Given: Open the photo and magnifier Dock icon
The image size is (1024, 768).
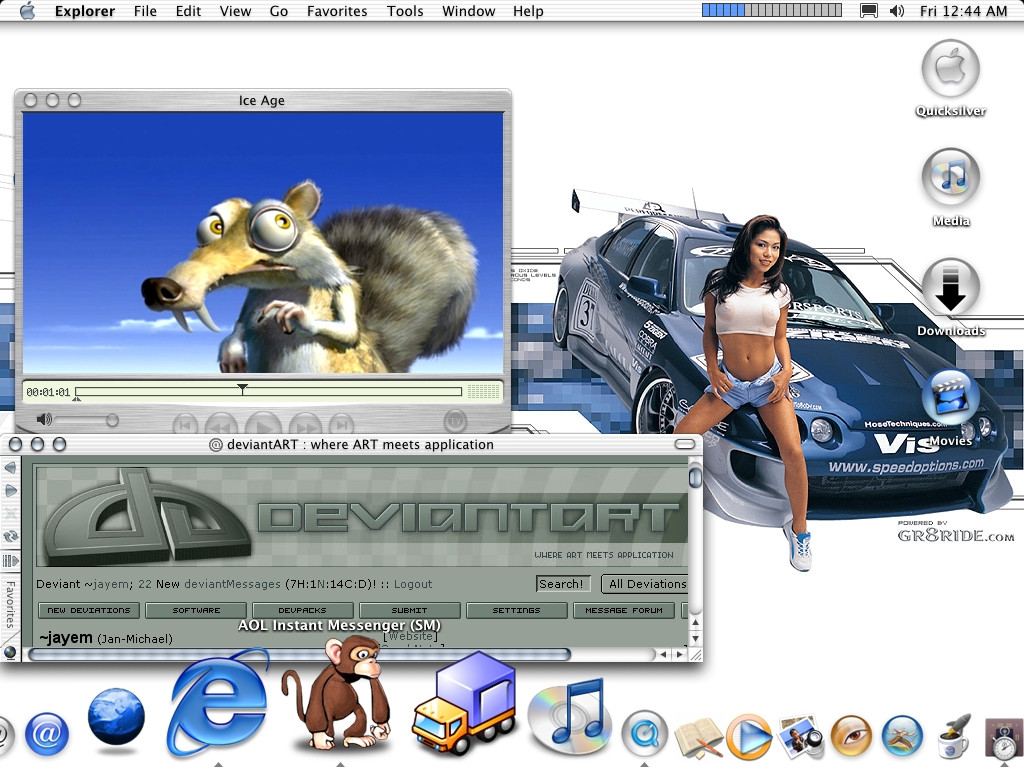Looking at the screenshot, I should pos(800,735).
